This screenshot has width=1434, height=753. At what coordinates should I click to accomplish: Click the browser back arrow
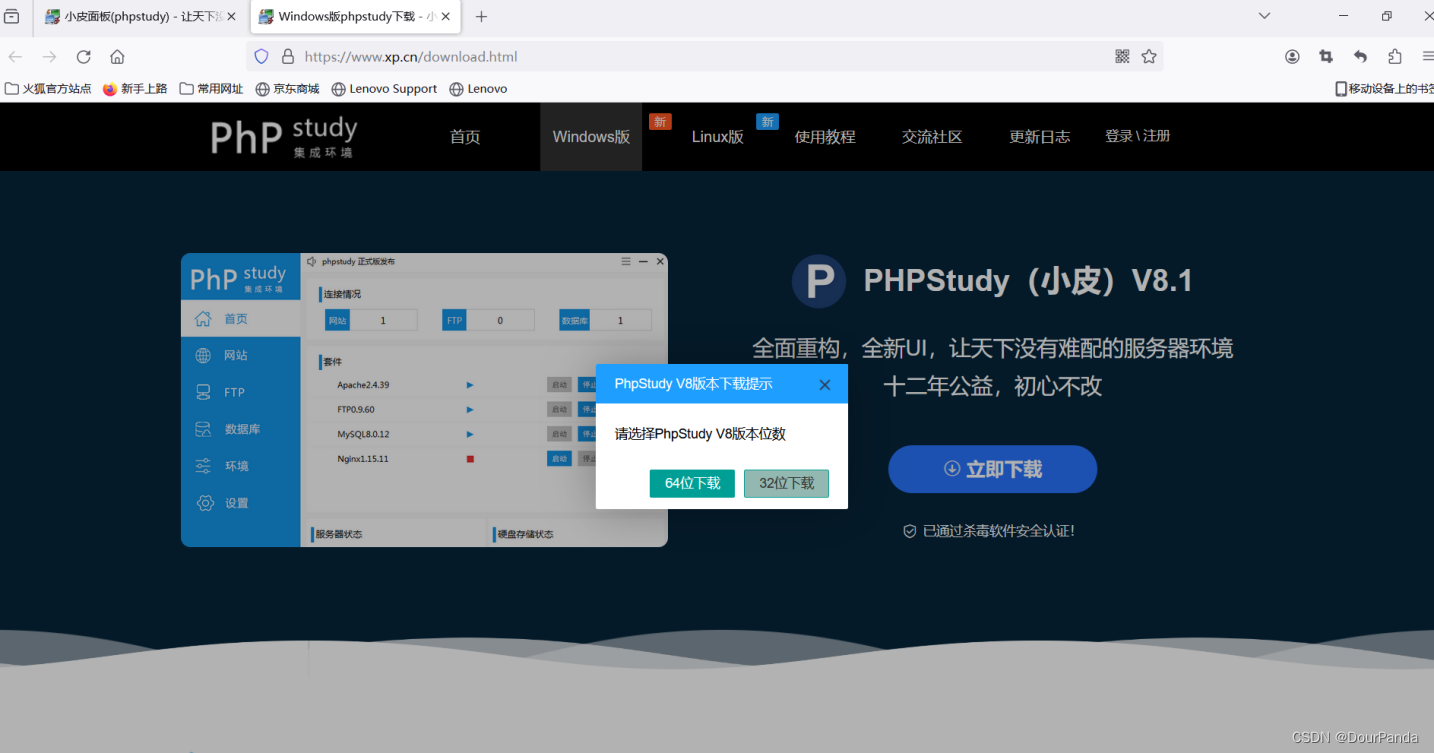(16, 57)
